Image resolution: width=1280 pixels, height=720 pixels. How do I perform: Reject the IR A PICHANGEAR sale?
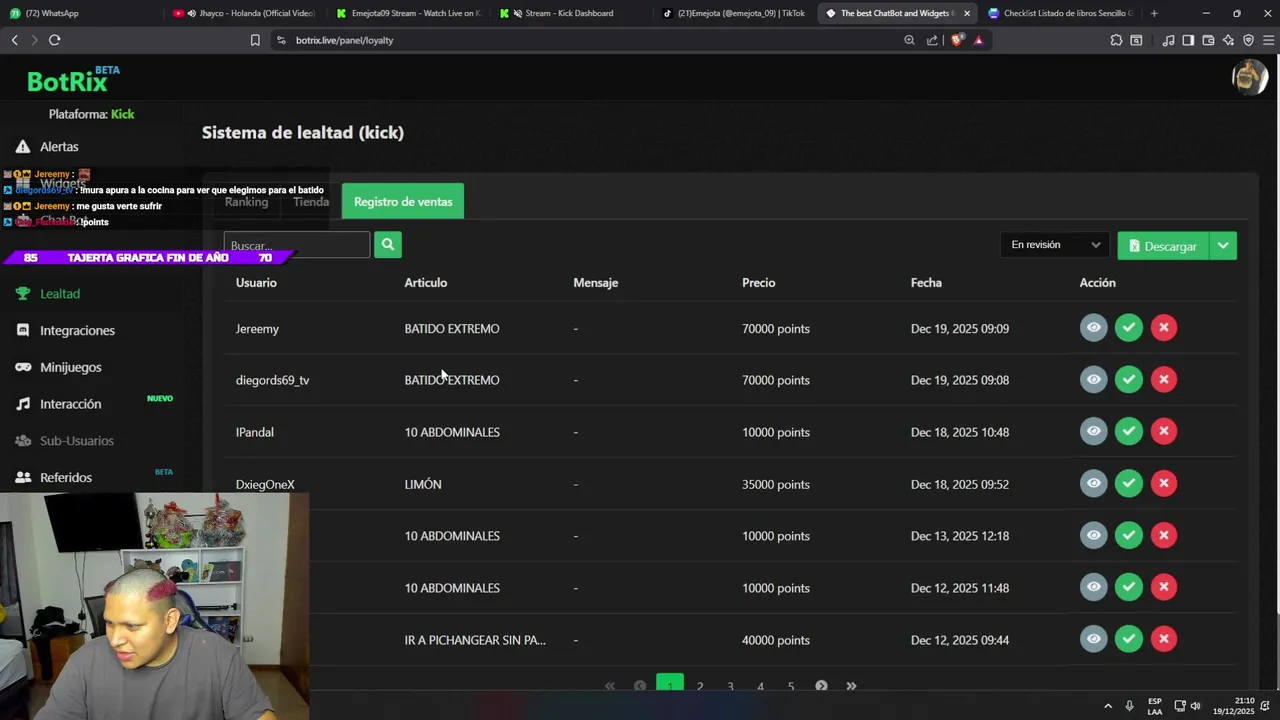(x=1164, y=640)
